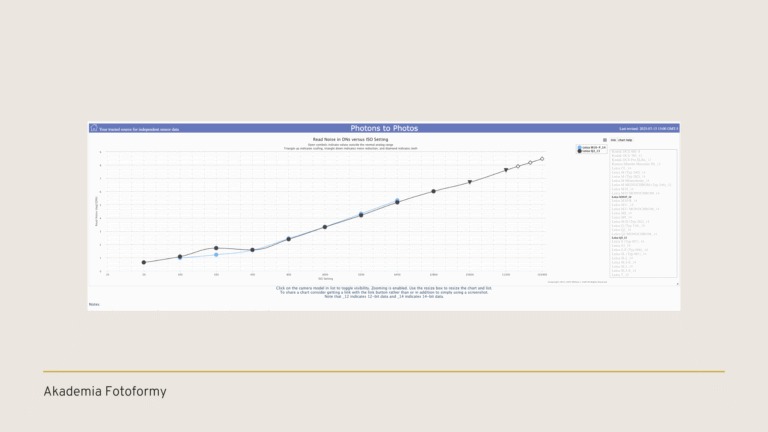
Task: Click the Photons to Photos title
Action: click(x=384, y=128)
